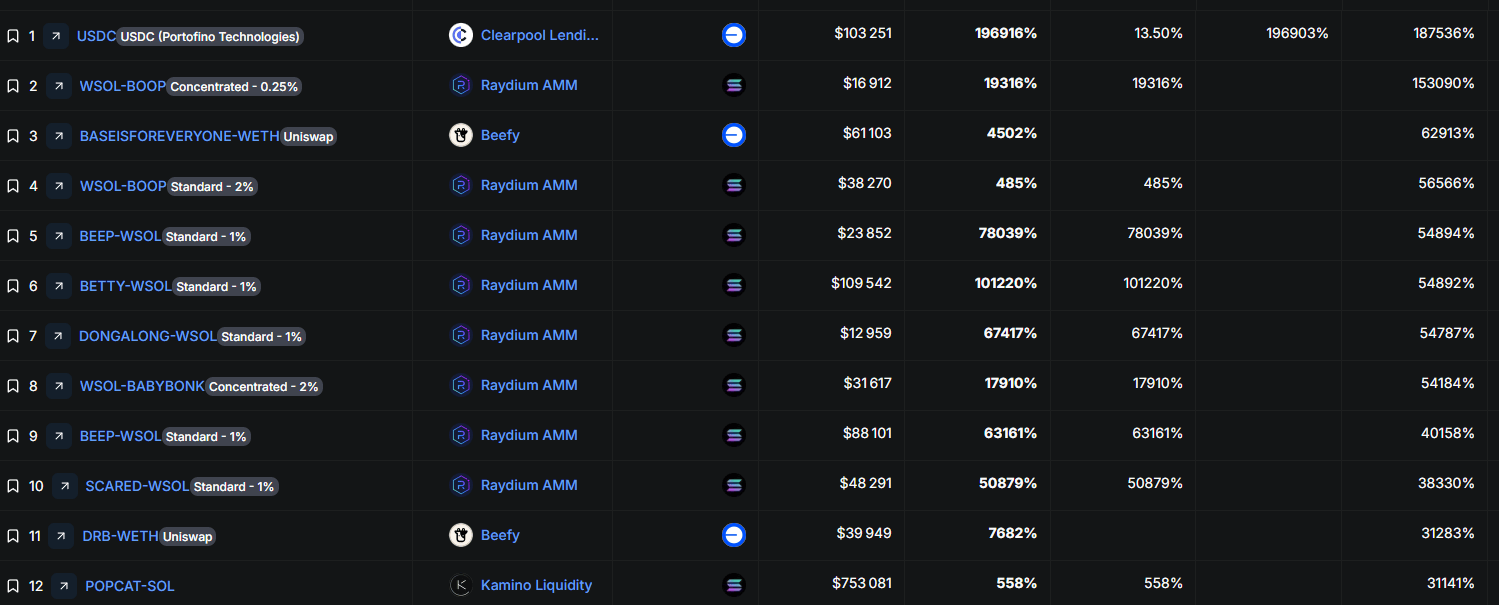Bookmark the USDC Portofino Technologies pool
The height and width of the screenshot is (605, 1499).
(13, 36)
